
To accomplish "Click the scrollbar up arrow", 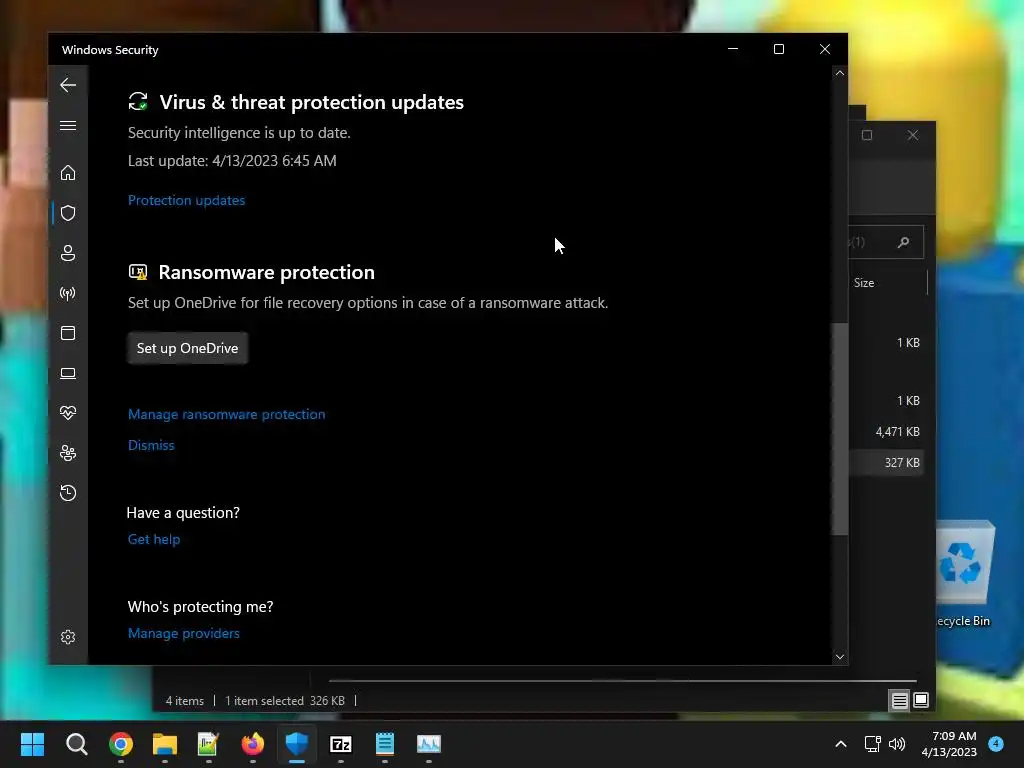I will point(840,73).
